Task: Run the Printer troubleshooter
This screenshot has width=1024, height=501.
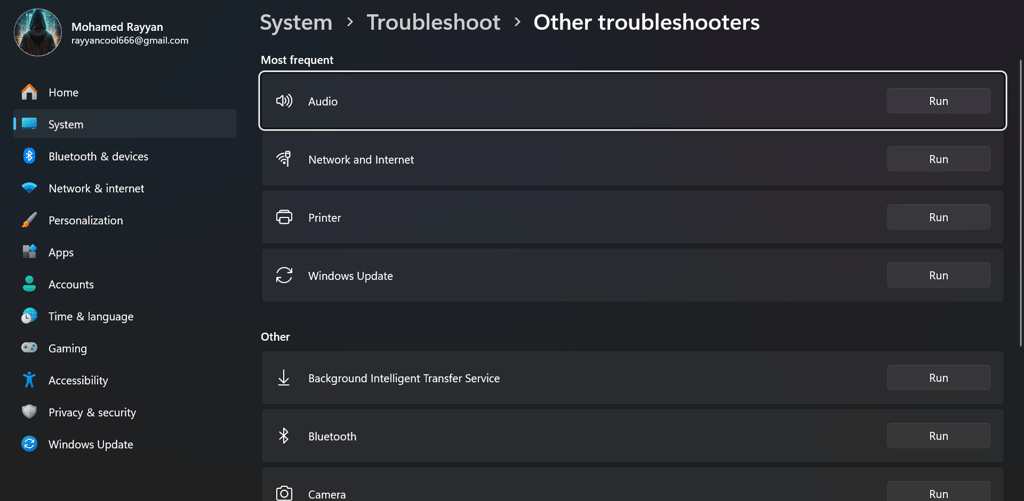Action: pyautogui.click(x=938, y=217)
